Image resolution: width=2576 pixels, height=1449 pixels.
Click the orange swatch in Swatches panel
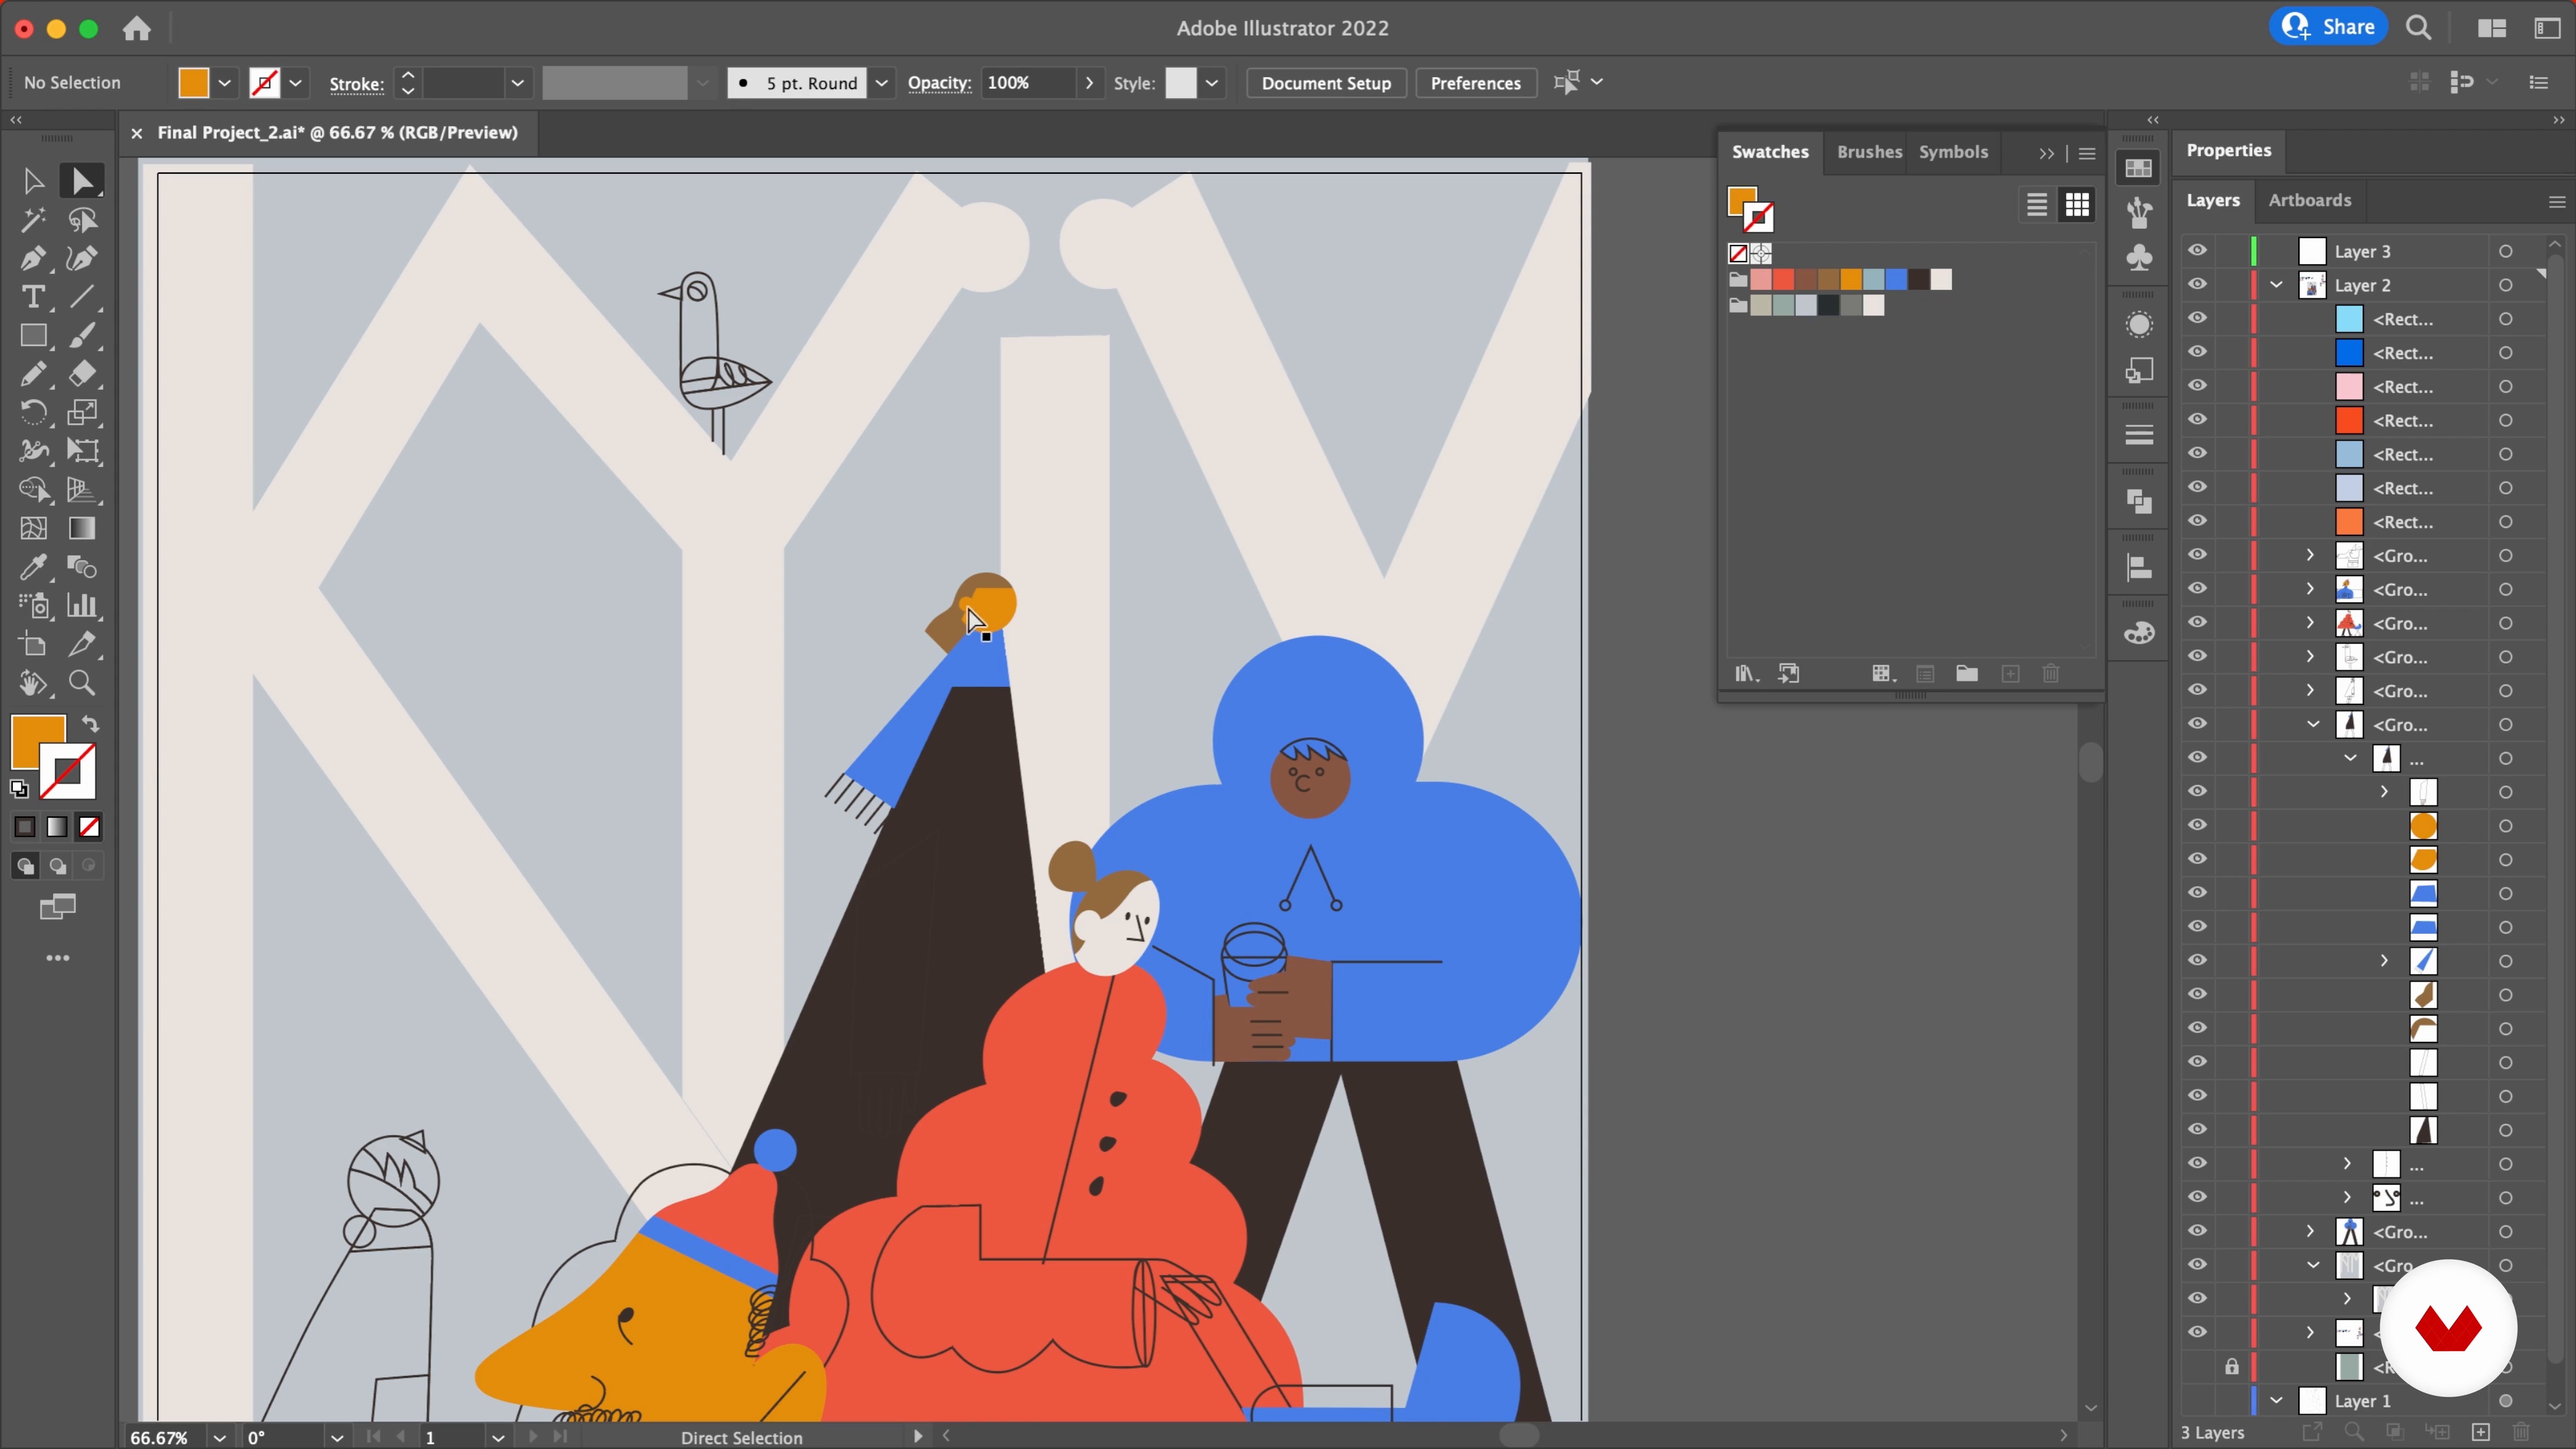pos(1851,279)
